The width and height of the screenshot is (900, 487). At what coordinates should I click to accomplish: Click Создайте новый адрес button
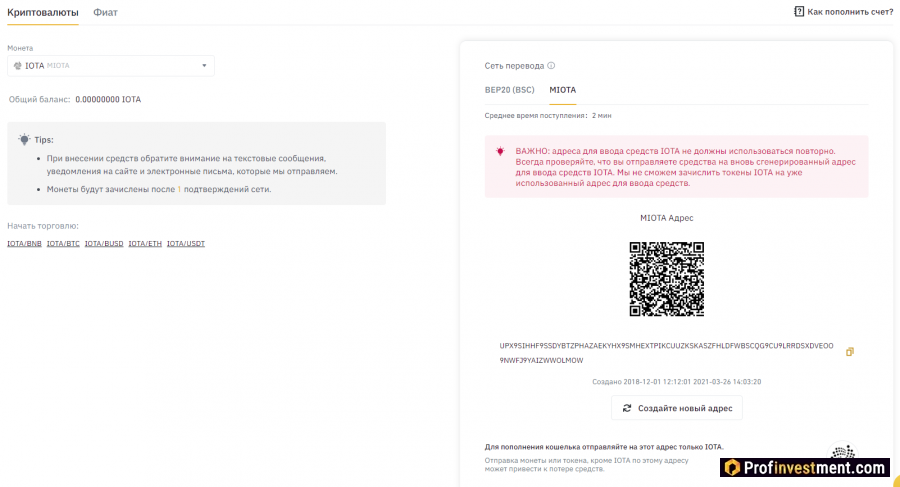click(677, 408)
